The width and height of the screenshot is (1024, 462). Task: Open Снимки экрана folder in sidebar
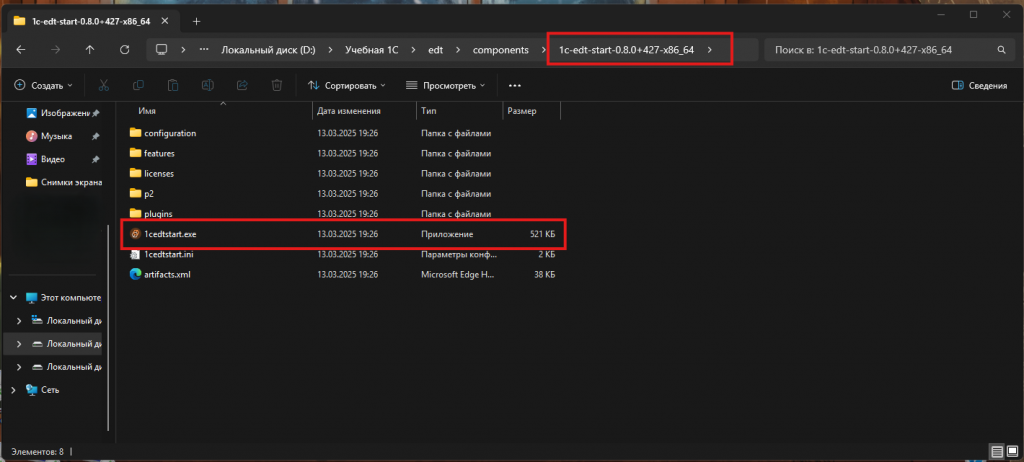tap(63, 182)
